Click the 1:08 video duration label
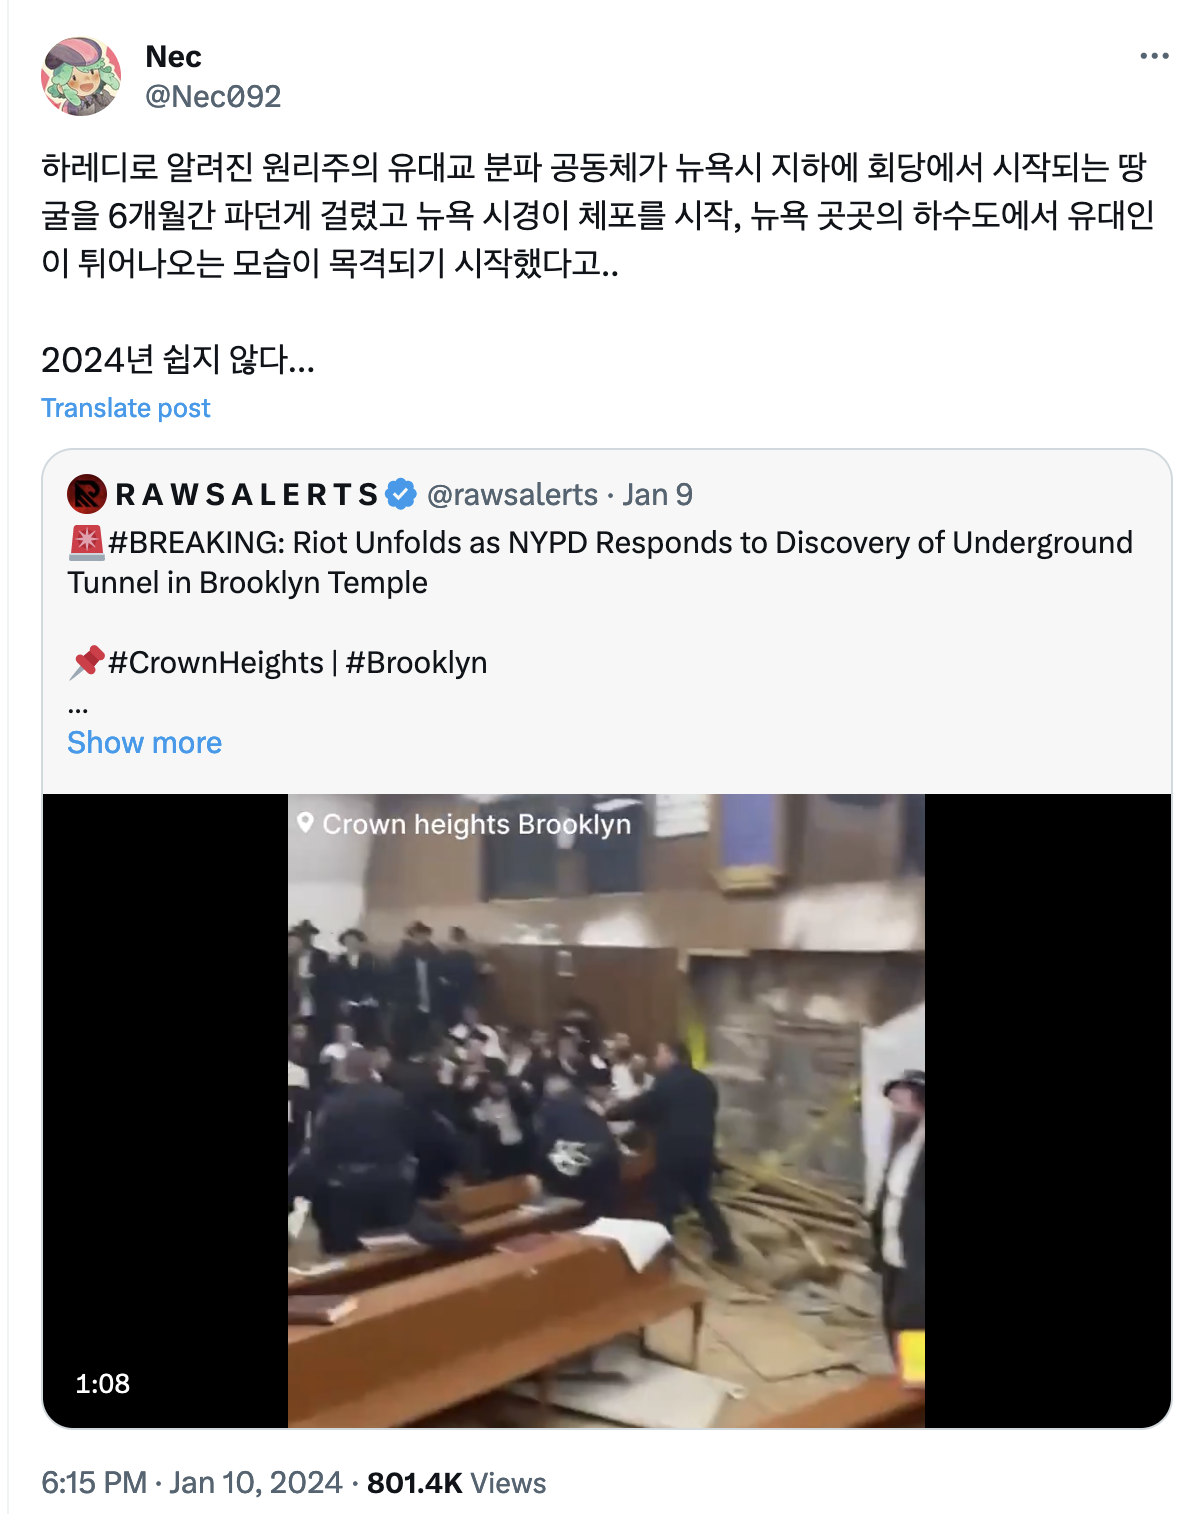The height and width of the screenshot is (1514, 1200). point(103,1384)
